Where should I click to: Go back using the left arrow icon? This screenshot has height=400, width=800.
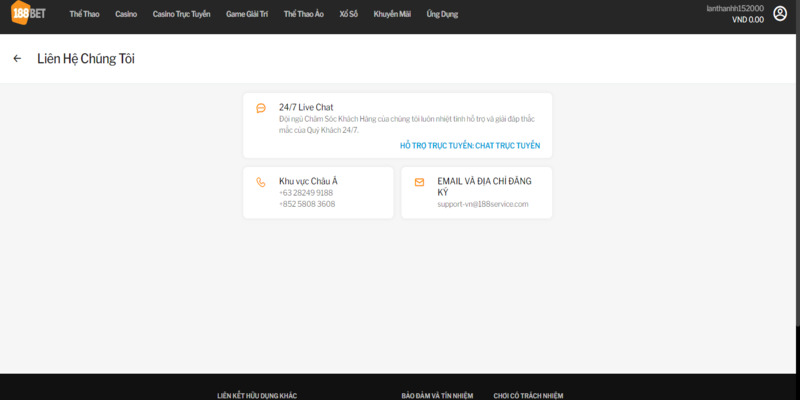(17, 59)
